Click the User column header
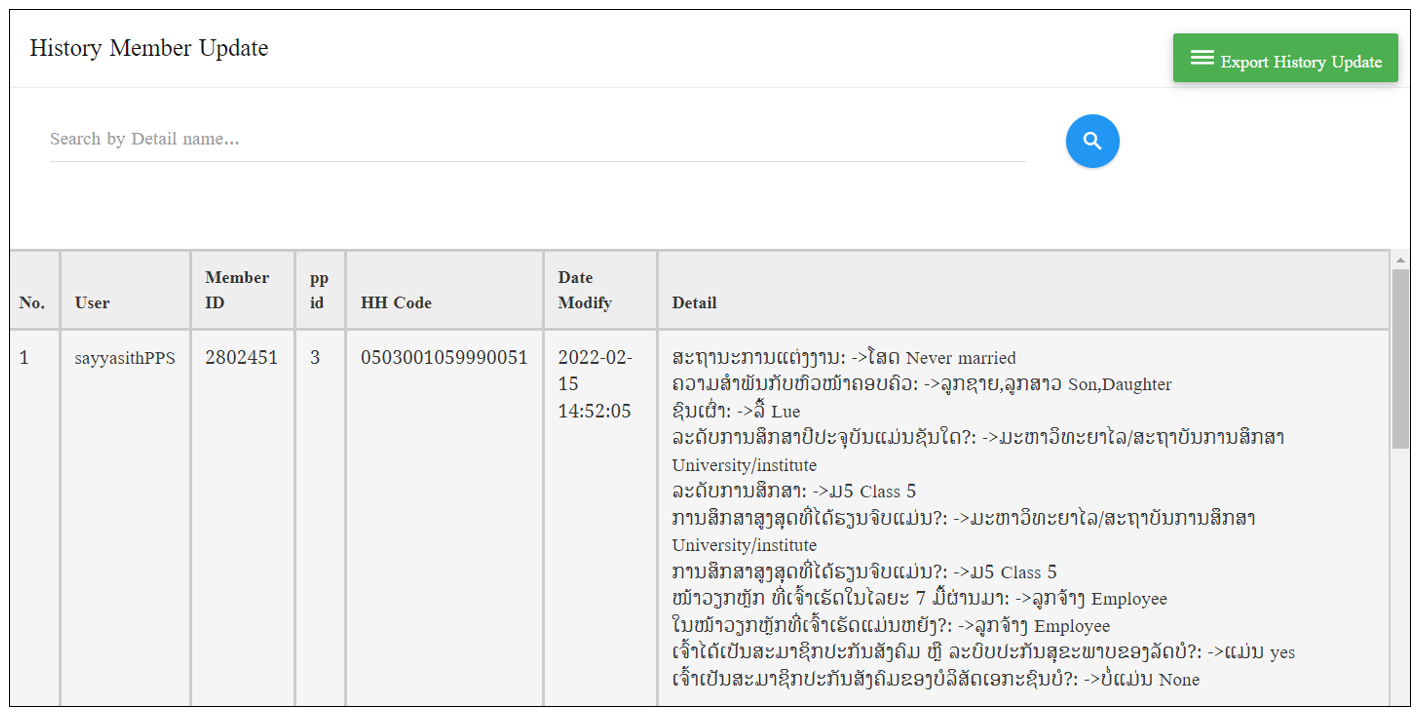Viewport: 1421px width, 713px height. [92, 302]
